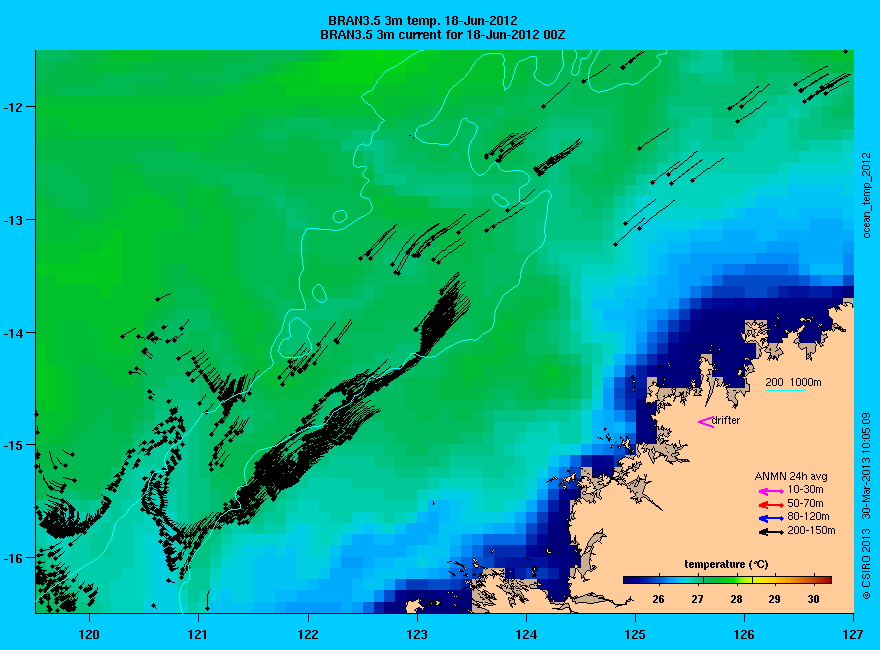This screenshot has width=880, height=650.
Task: Click the subtitle 'BRAN3.5 3m current for 18-Jun-2012 00Z'
Action: (x=442, y=35)
